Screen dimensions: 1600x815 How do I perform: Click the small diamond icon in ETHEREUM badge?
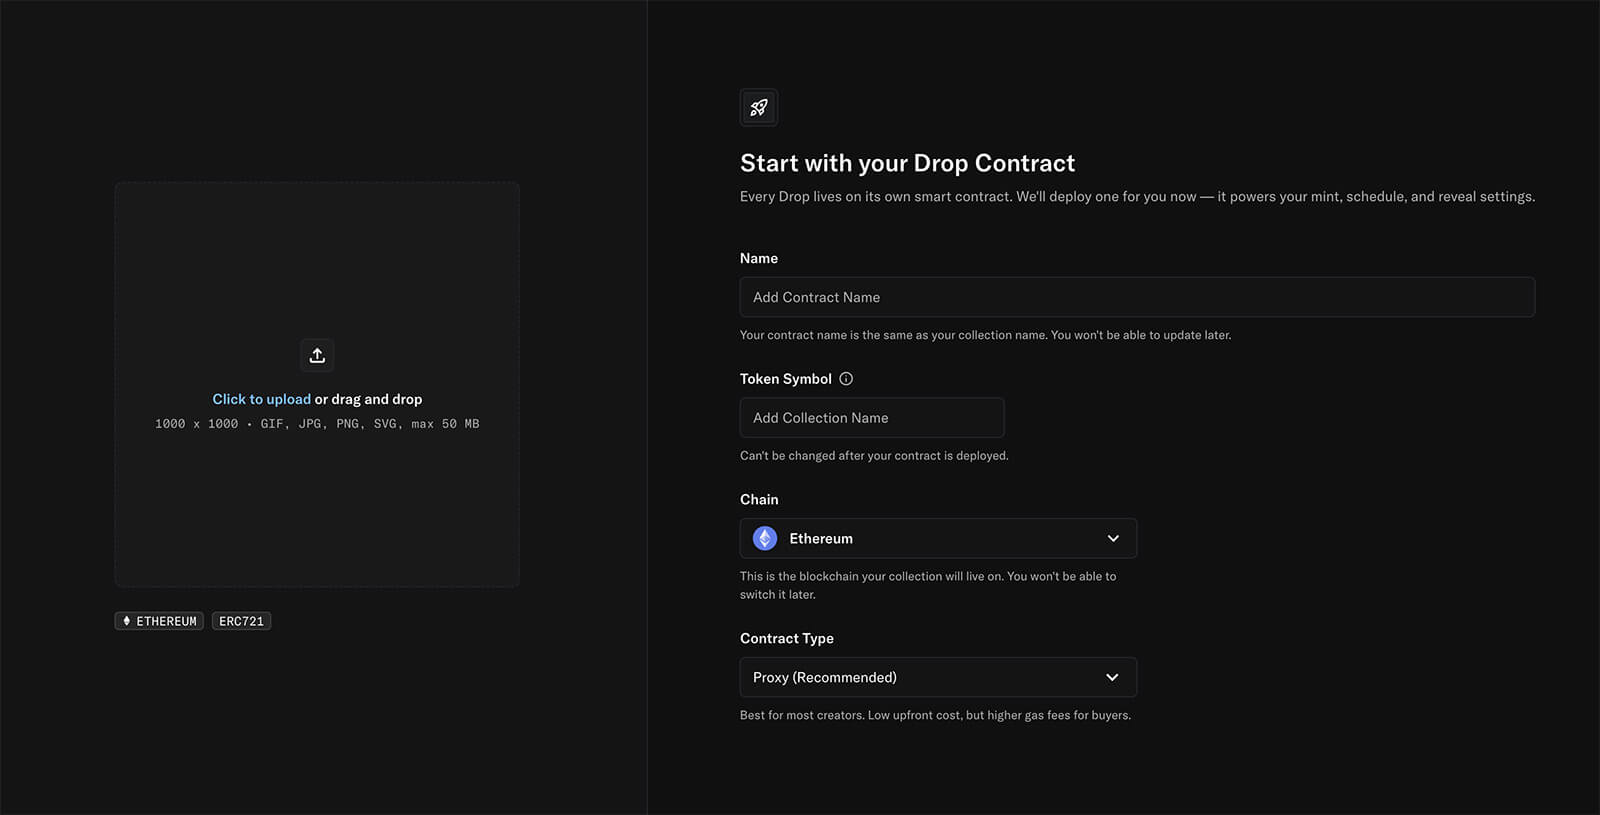(x=127, y=621)
